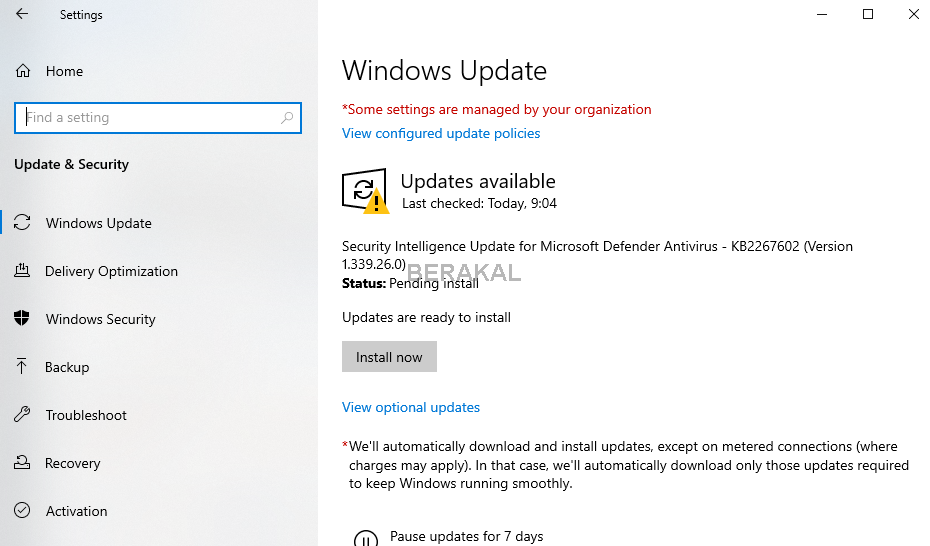Click the pause icon beside Pause updates
Screen dimensions: 930x546
pos(365,539)
